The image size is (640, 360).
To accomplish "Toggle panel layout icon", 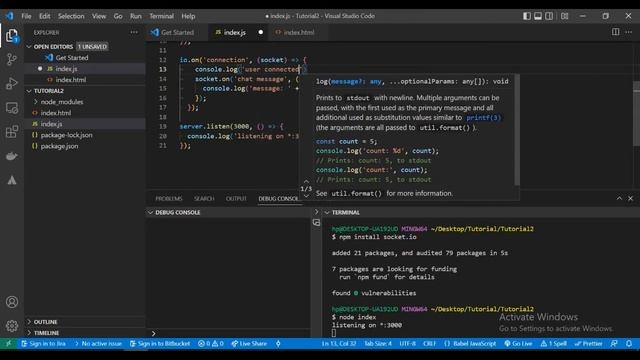I will coord(538,16).
